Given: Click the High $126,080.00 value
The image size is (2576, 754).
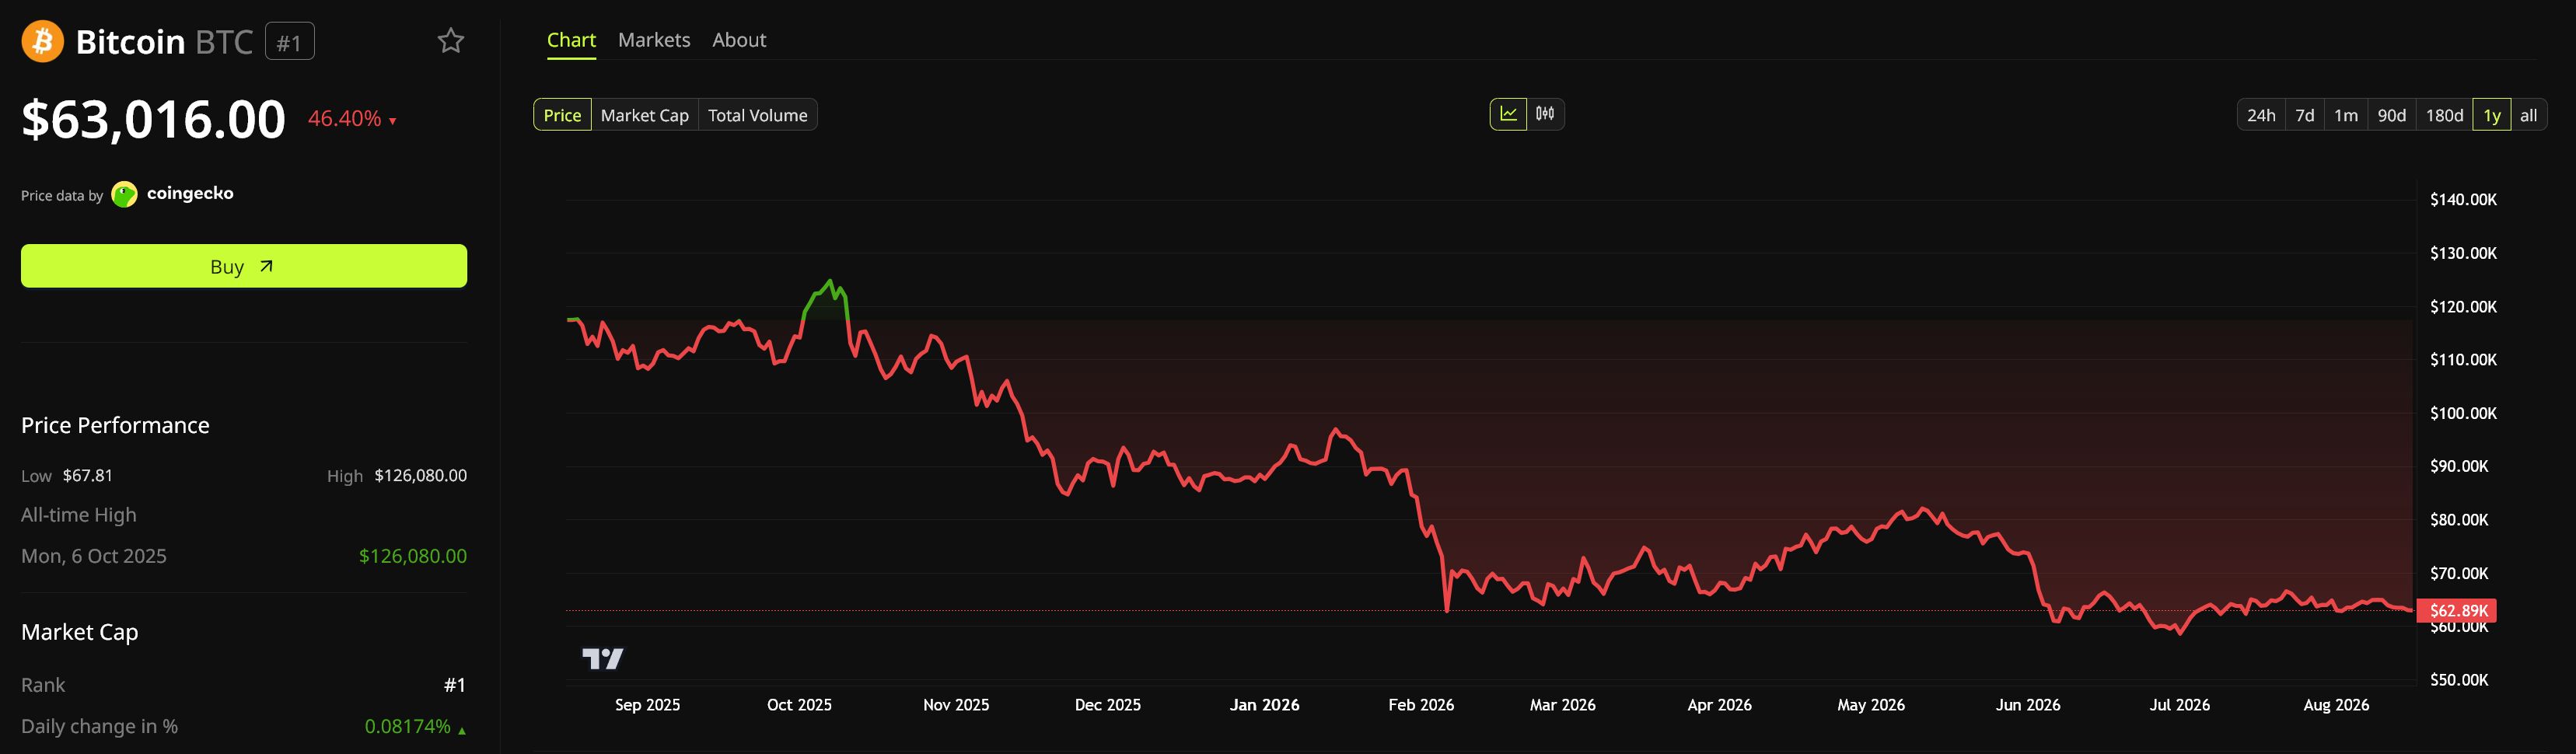Looking at the screenshot, I should [420, 475].
